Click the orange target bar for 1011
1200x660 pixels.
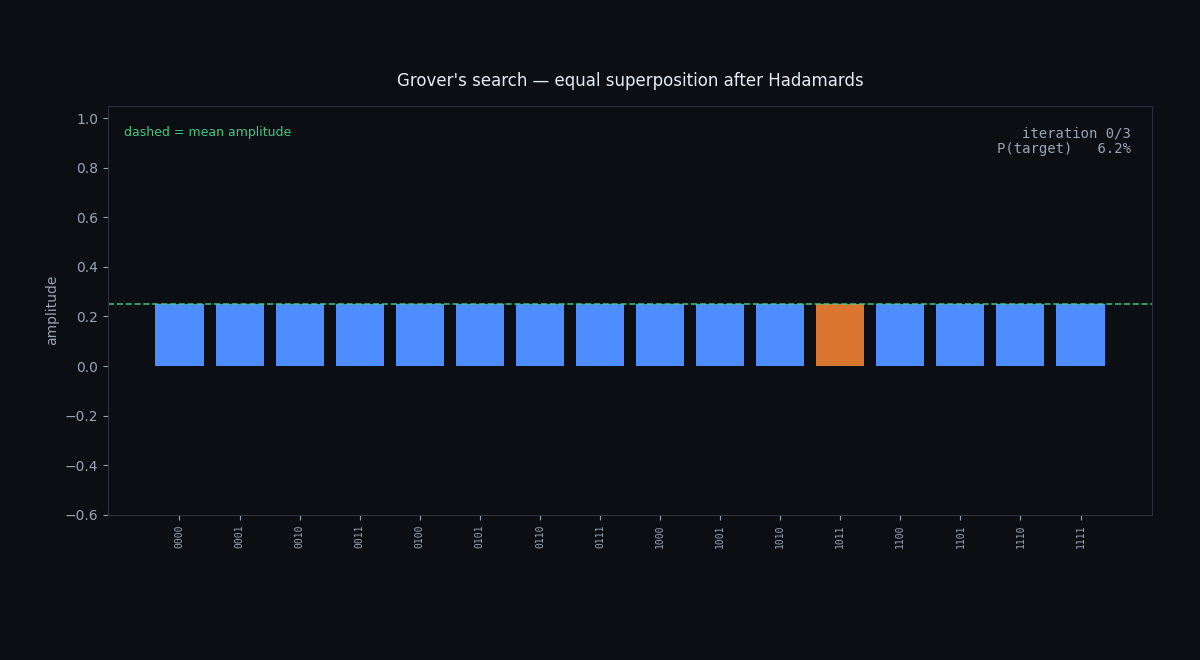840,335
